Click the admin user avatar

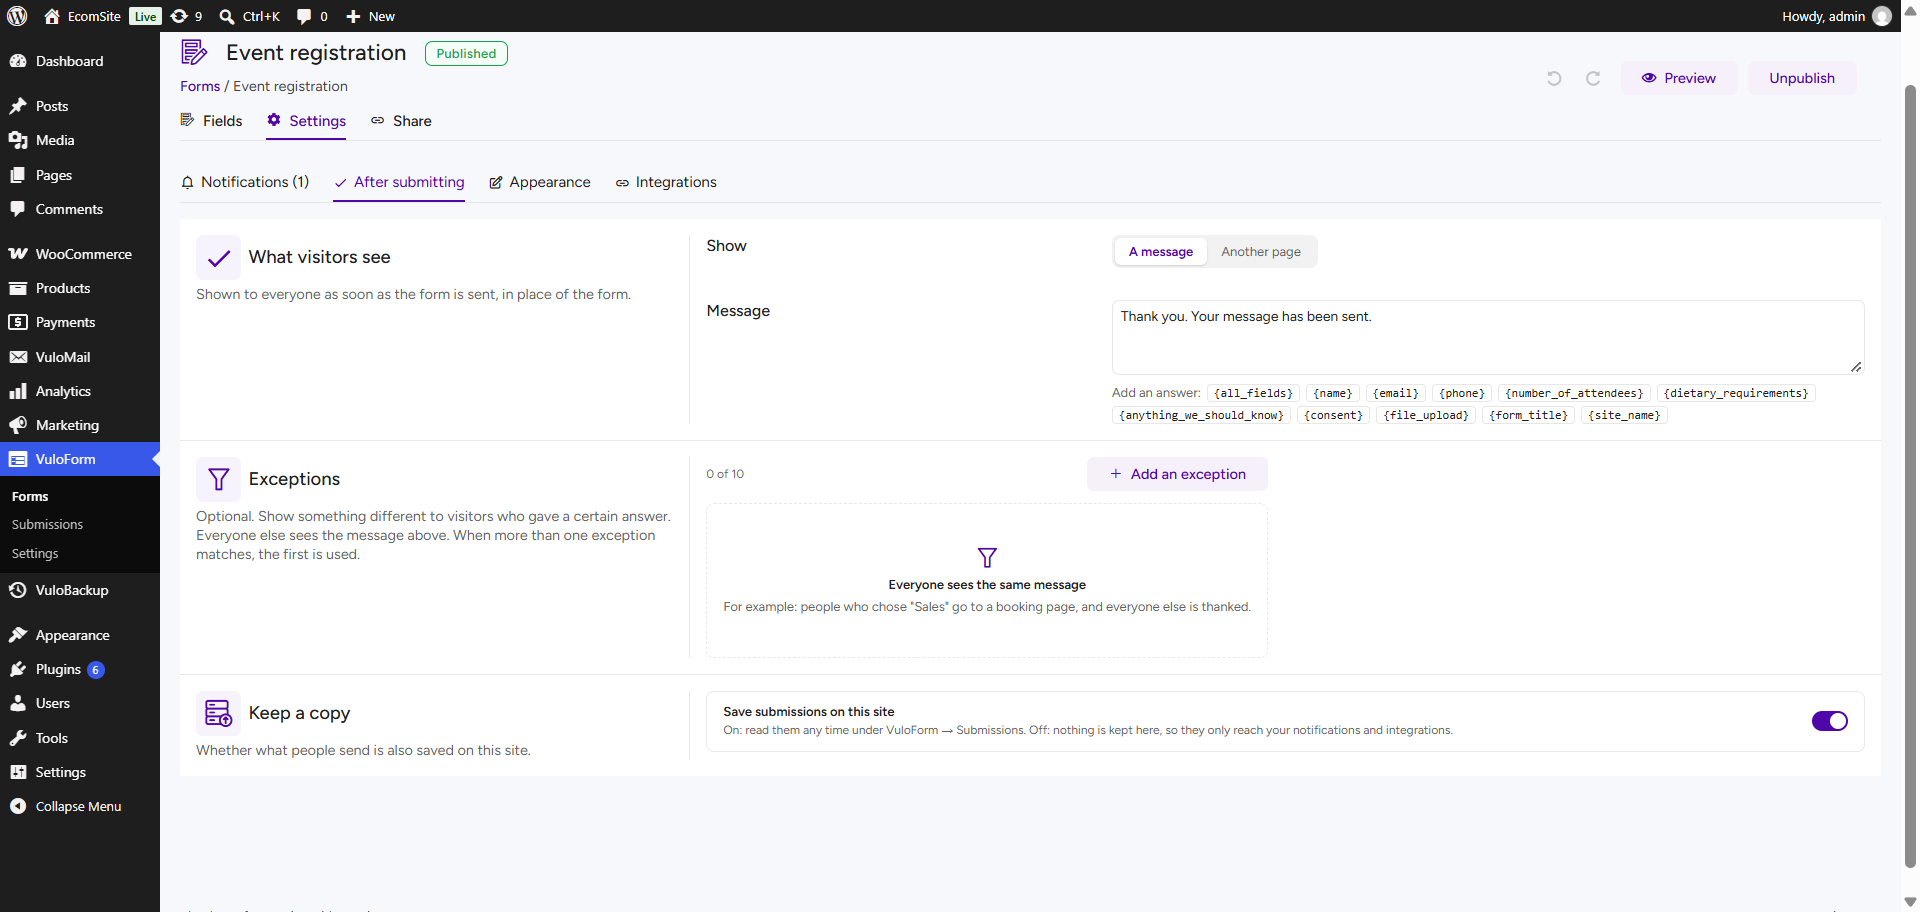click(1882, 16)
